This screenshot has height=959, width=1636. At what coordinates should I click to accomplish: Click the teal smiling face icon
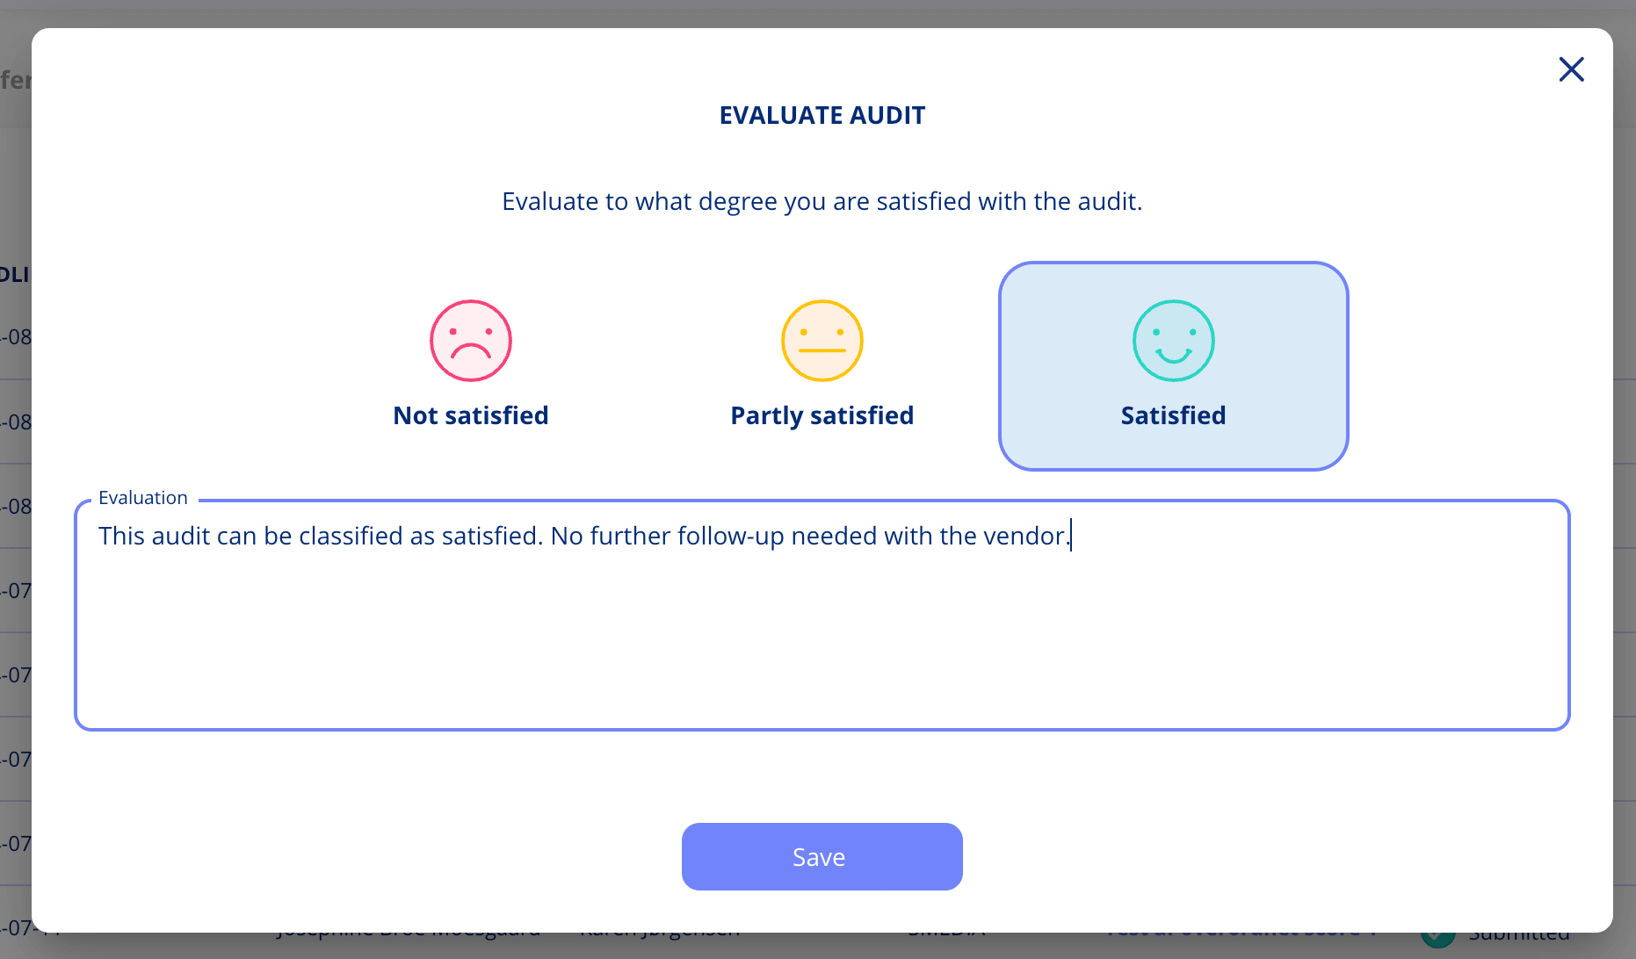pos(1173,341)
